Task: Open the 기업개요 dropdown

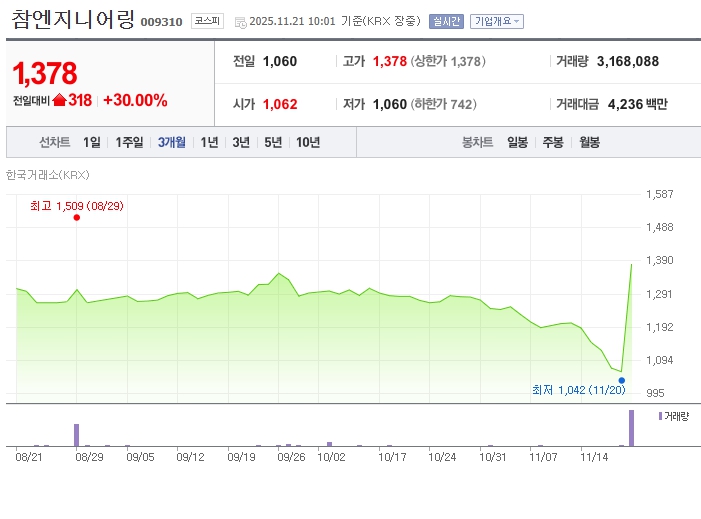Action: tap(496, 21)
